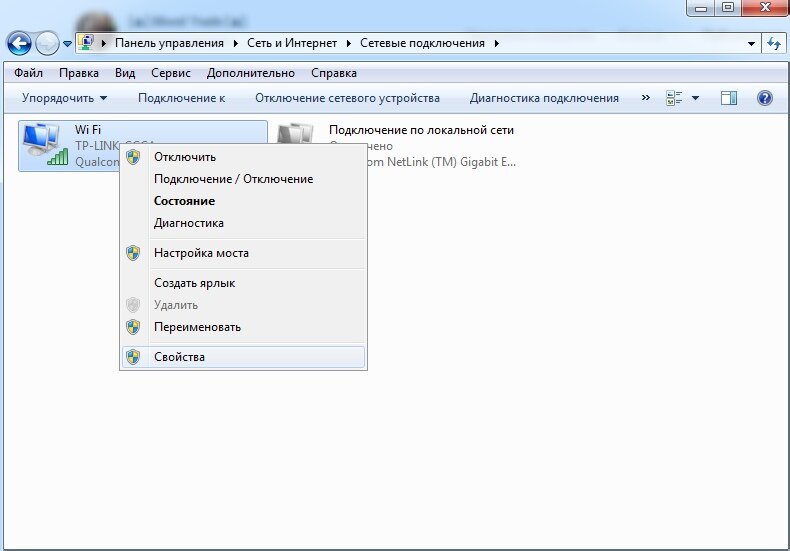Refresh the Network Connections view
The height and width of the screenshot is (551, 790).
coord(773,43)
